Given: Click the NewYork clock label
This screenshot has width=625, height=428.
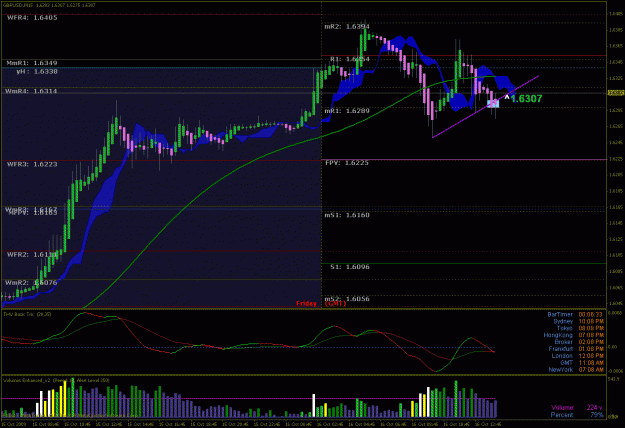Looking at the screenshot, I should (x=560, y=370).
